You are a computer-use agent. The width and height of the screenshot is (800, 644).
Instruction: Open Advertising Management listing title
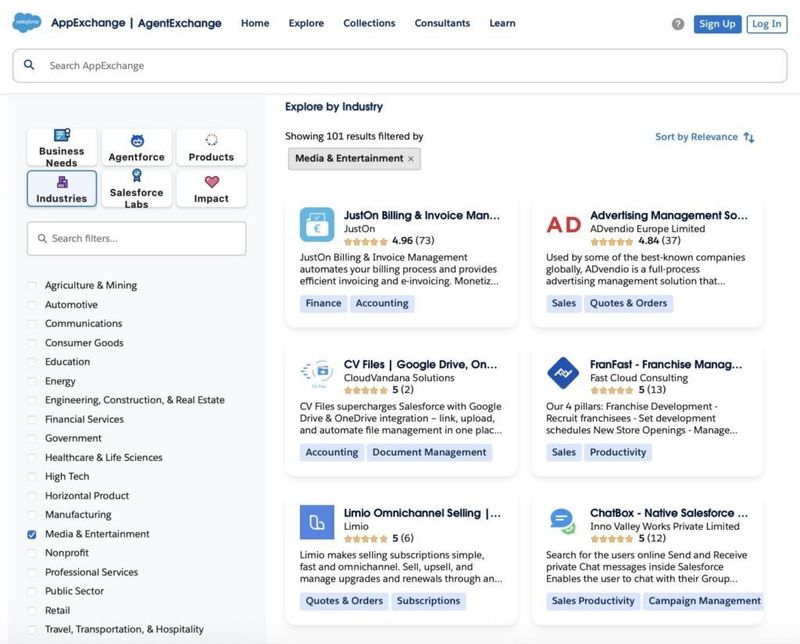669,215
